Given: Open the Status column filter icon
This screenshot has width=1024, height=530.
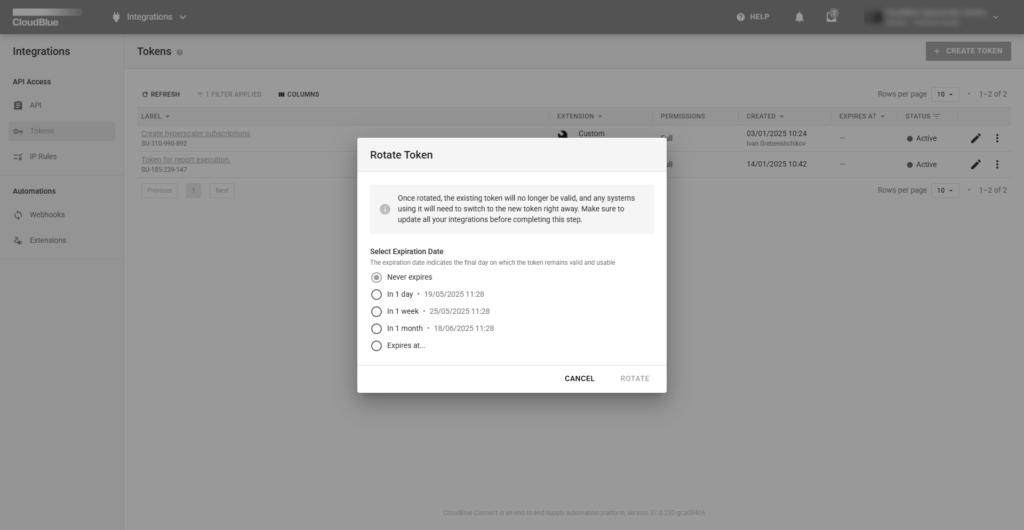Looking at the screenshot, I should pyautogui.click(x=936, y=116).
